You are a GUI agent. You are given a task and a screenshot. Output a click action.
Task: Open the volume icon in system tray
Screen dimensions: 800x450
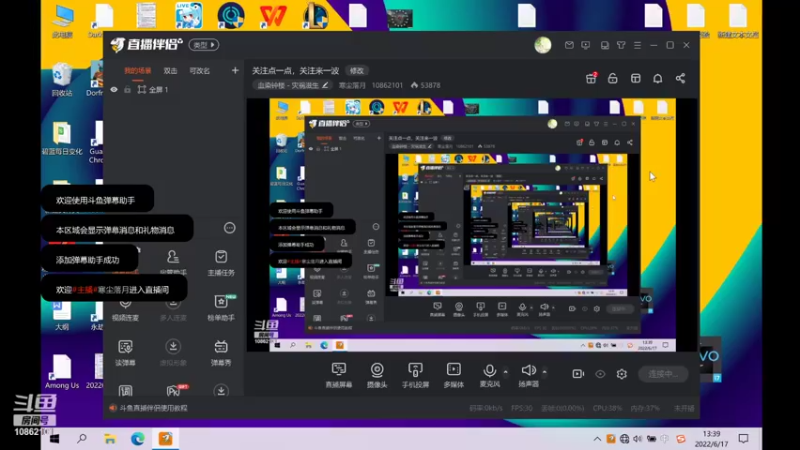click(x=638, y=439)
